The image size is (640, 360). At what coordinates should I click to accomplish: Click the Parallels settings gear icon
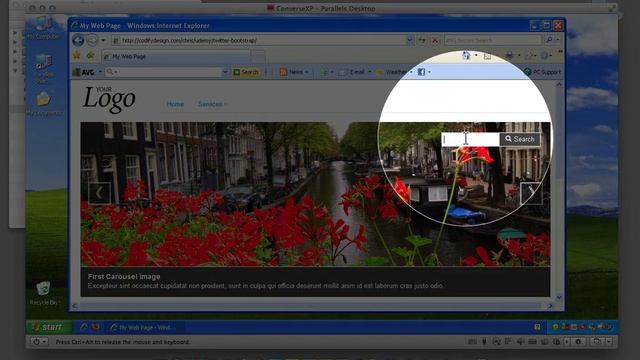coord(578,342)
